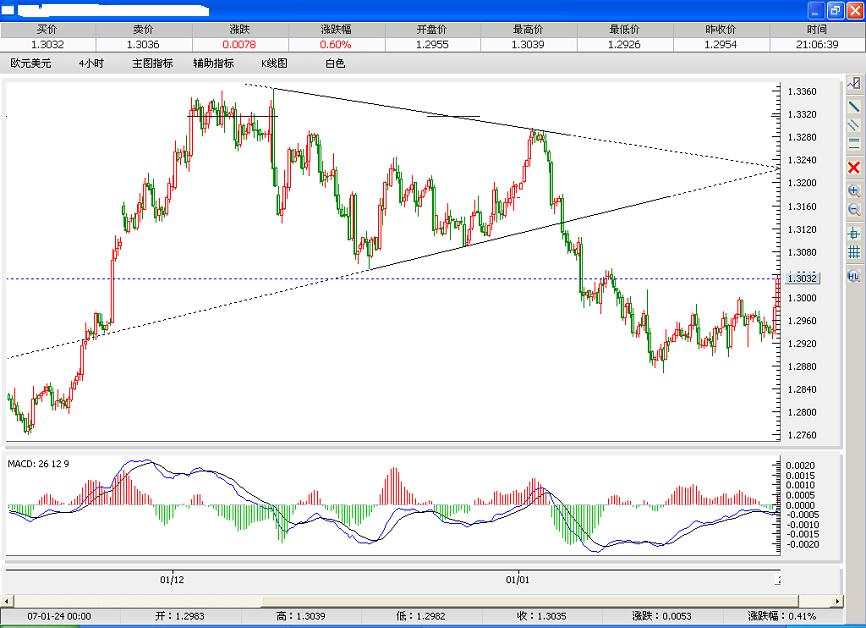The height and width of the screenshot is (628, 866).
Task: Click the HL high-low marker icon
Action: (x=854, y=276)
